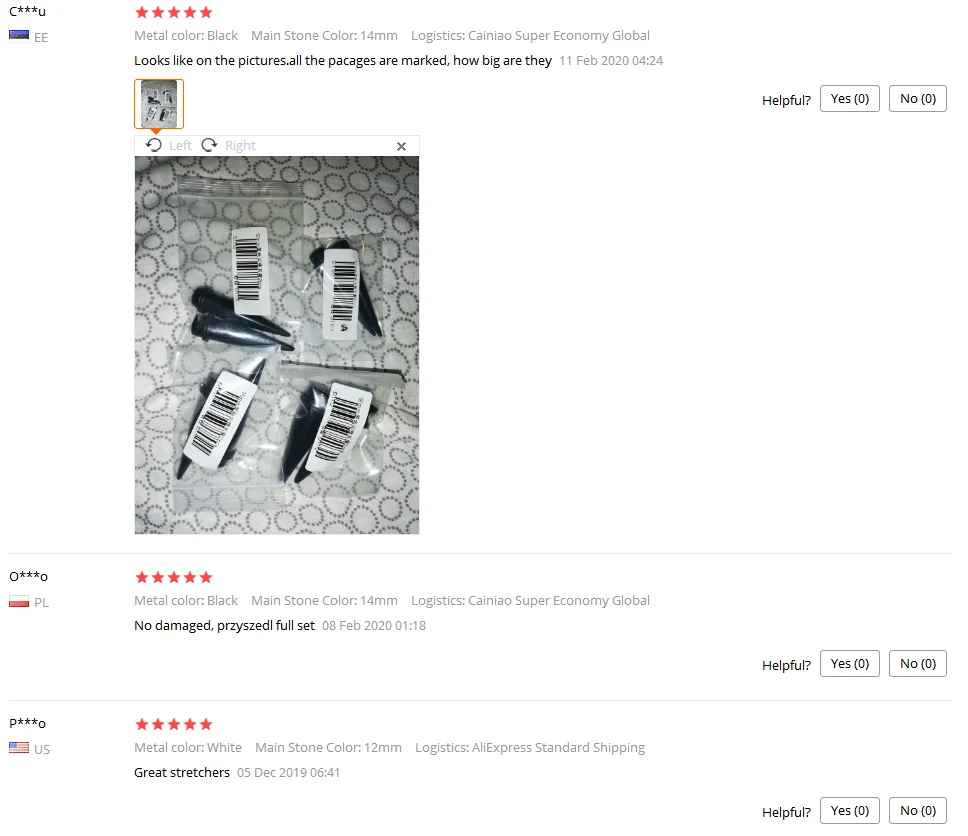Close the enlarged review photo viewer

pyautogui.click(x=401, y=146)
